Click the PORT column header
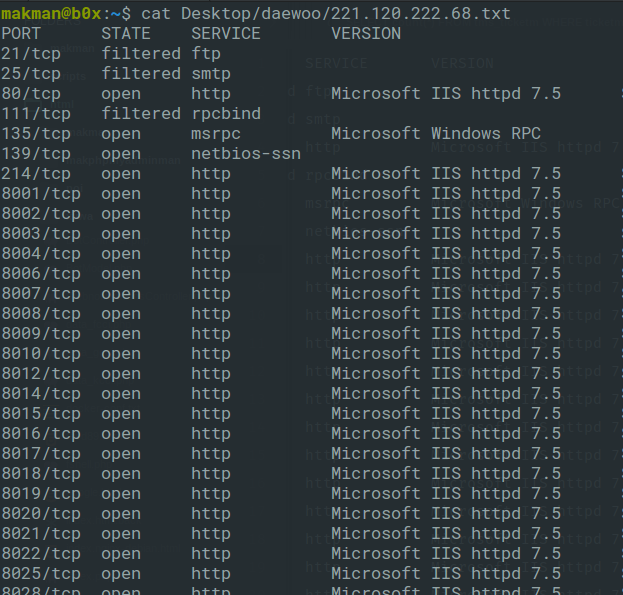 tap(21, 33)
